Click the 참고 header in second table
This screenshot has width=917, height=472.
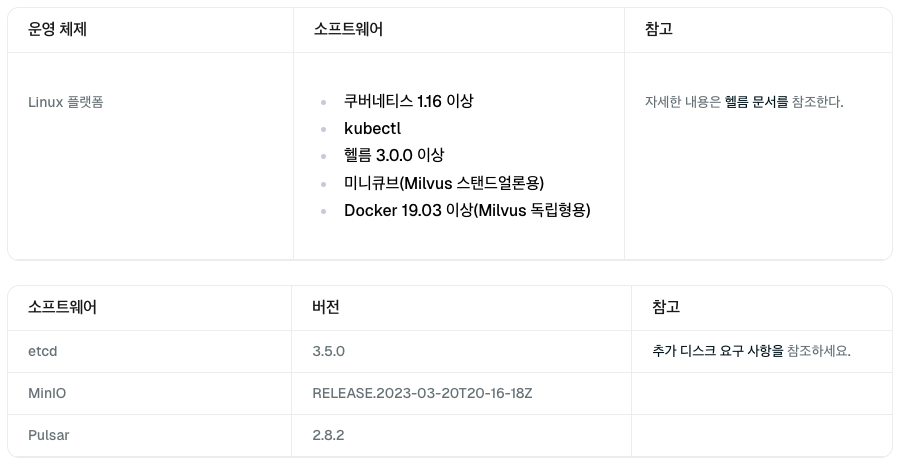click(x=666, y=306)
